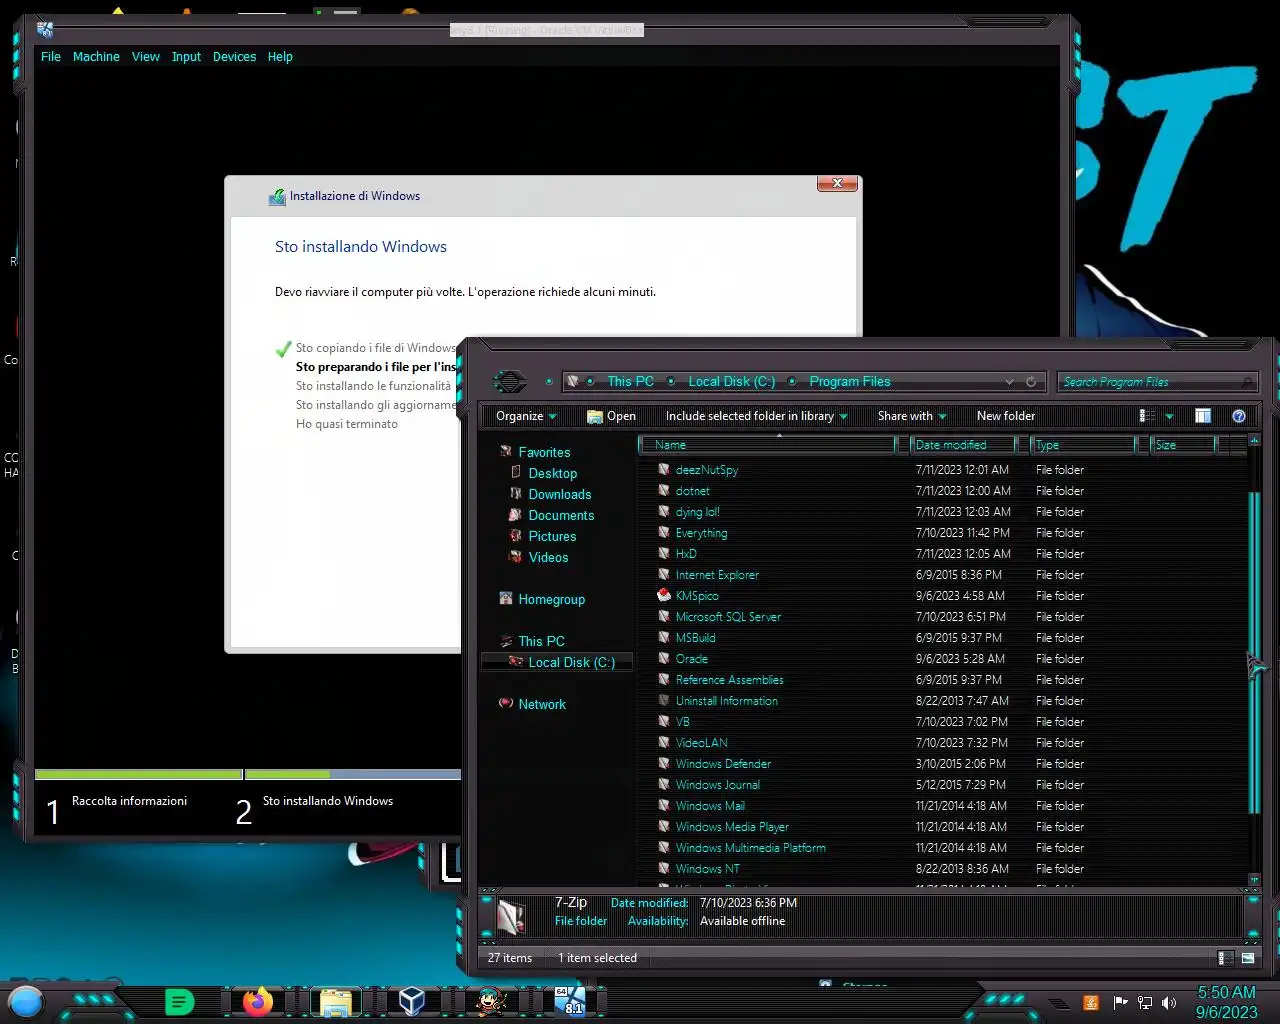Open the volume speaker tray icon

coord(1169,1002)
